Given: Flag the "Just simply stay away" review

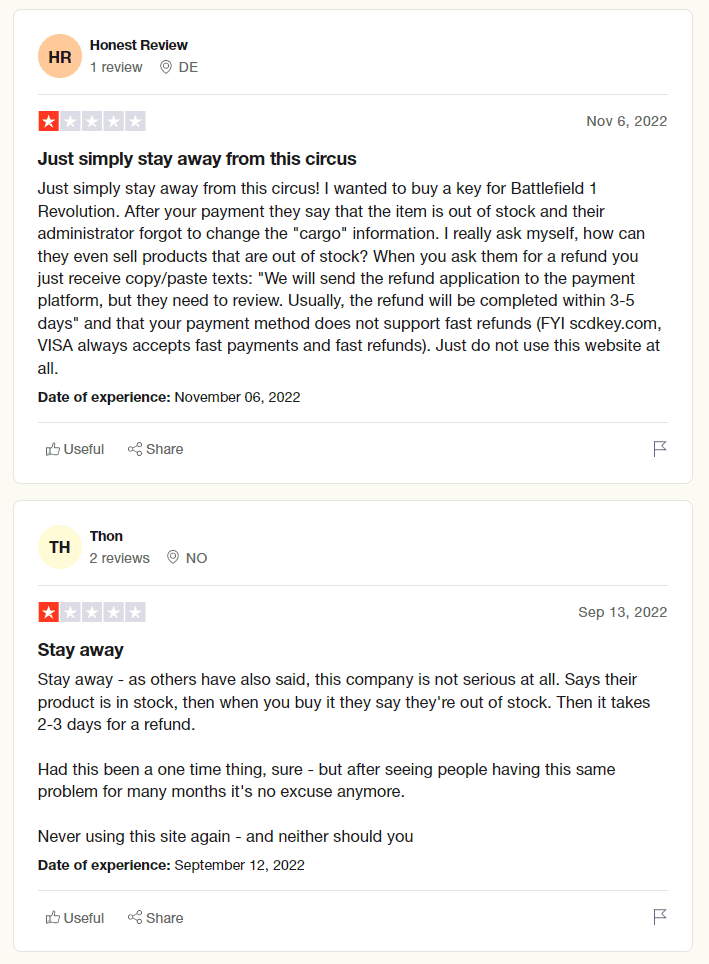Looking at the screenshot, I should 660,448.
